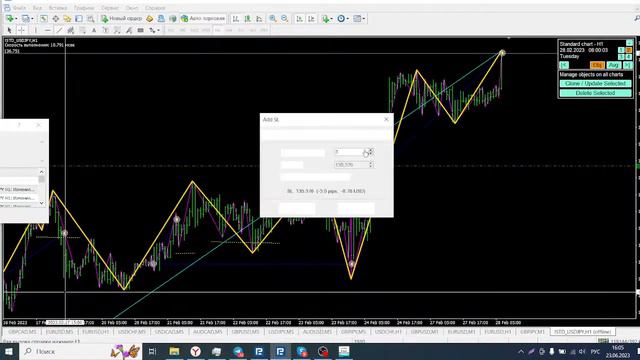Click the step forward >| panel button
The width and height of the screenshot is (640, 360).
(x=627, y=65)
